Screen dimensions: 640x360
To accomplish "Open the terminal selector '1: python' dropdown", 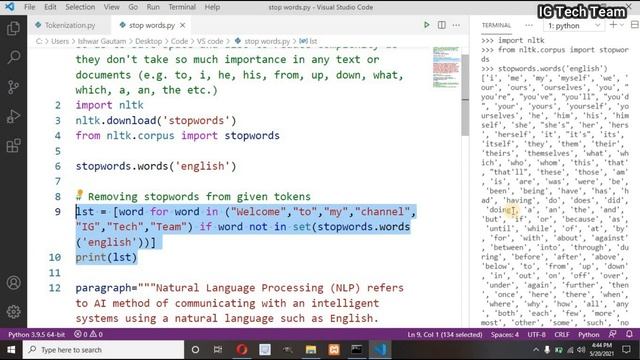I will pos(574,26).
